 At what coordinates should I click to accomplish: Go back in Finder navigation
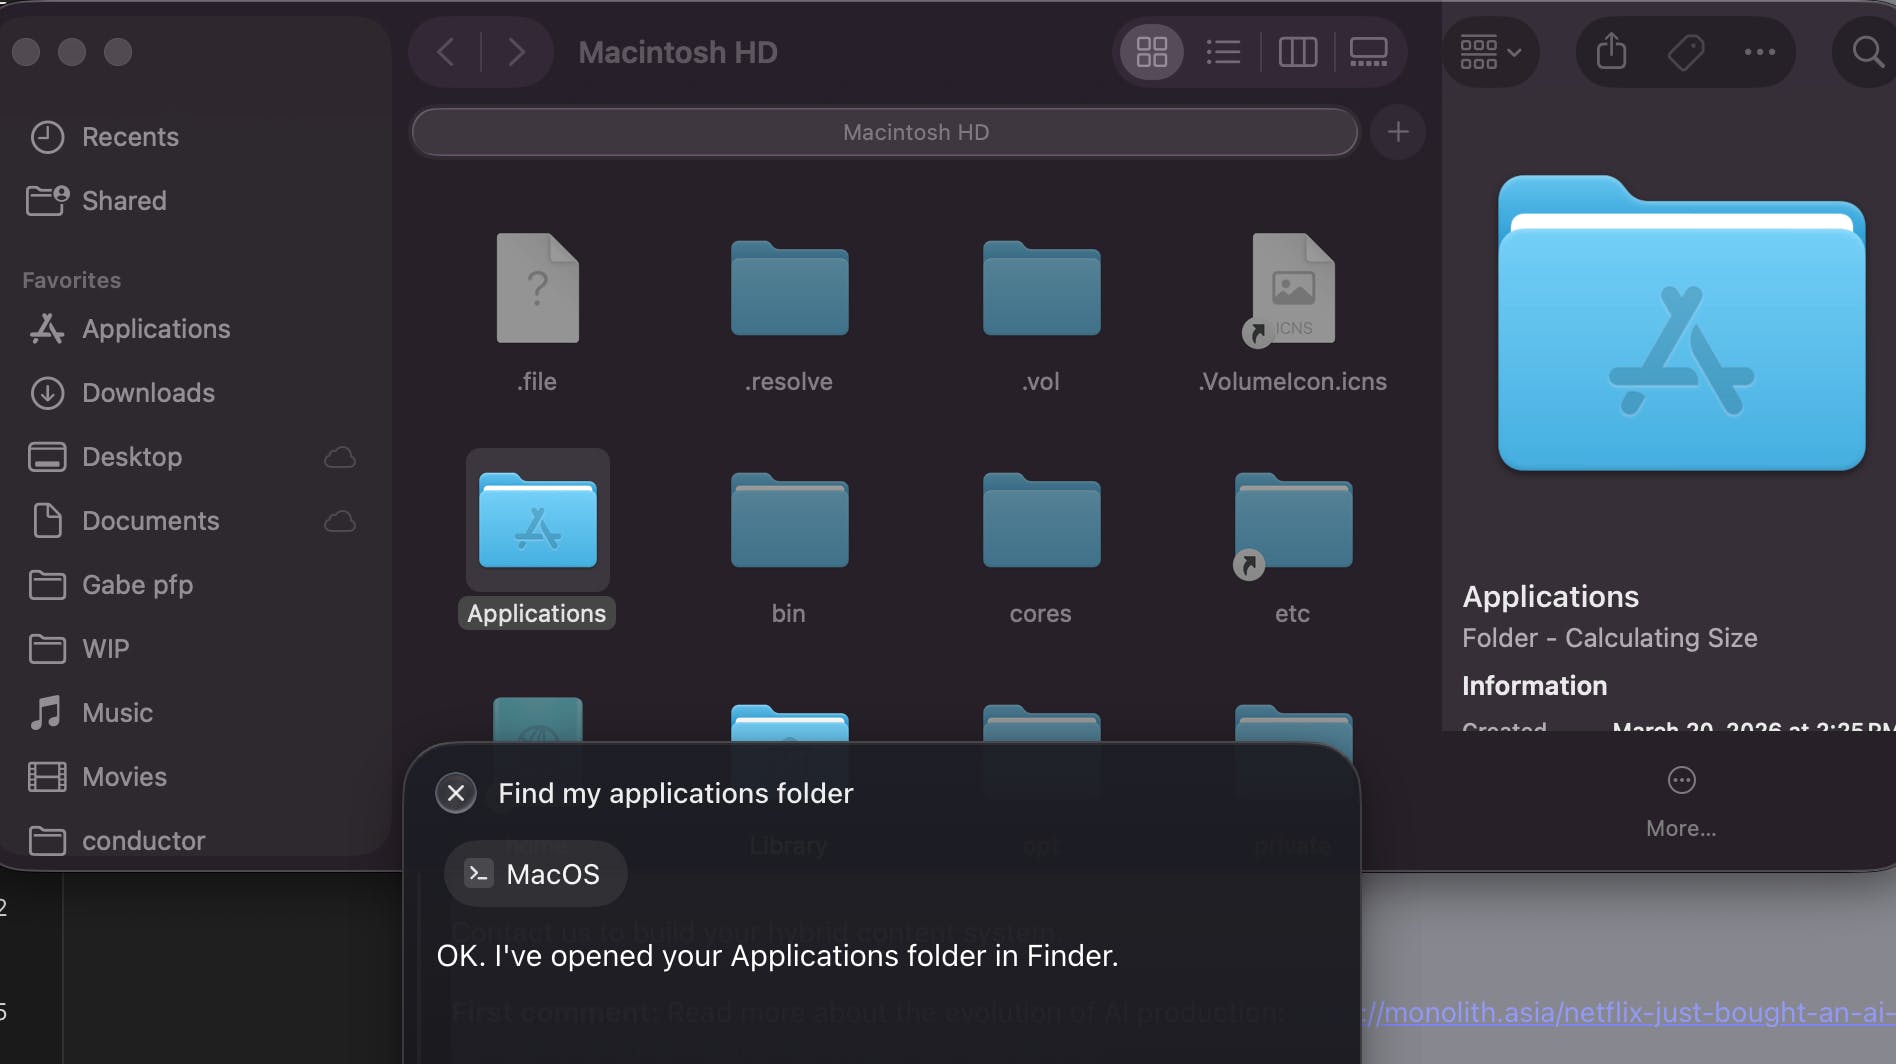(446, 52)
